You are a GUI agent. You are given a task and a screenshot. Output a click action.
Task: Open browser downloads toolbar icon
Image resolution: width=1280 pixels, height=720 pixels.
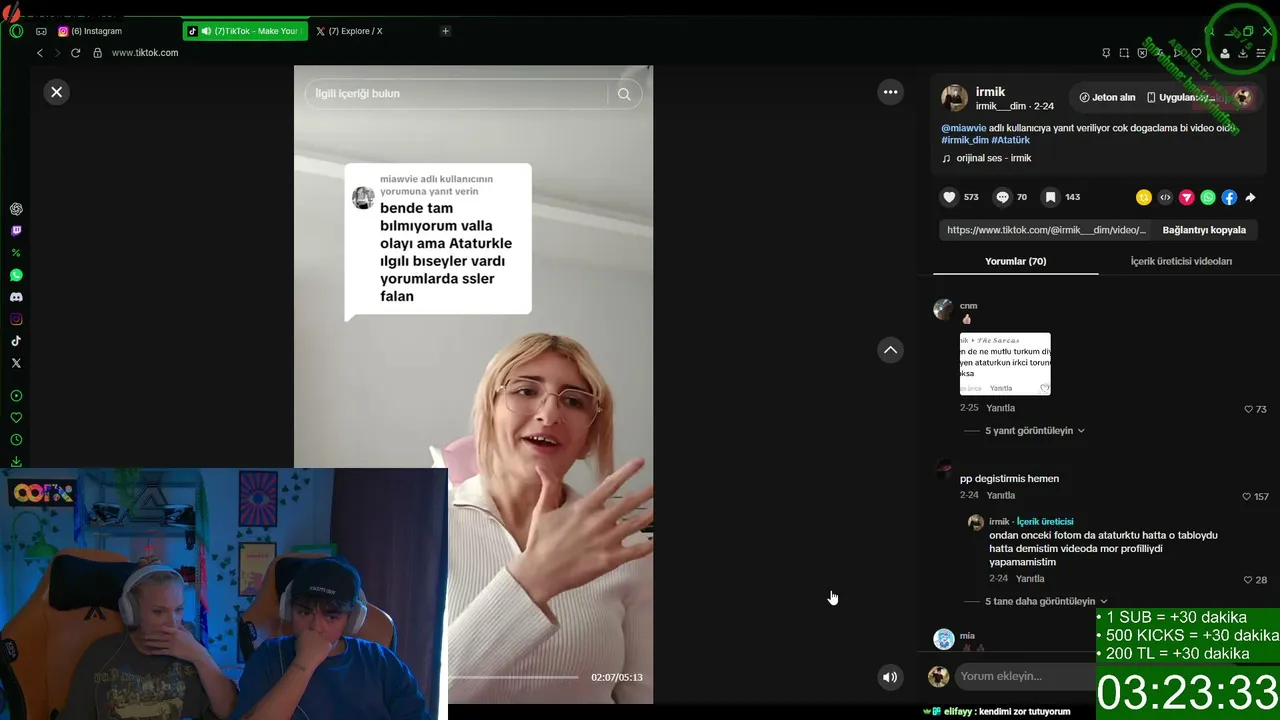tap(1243, 53)
